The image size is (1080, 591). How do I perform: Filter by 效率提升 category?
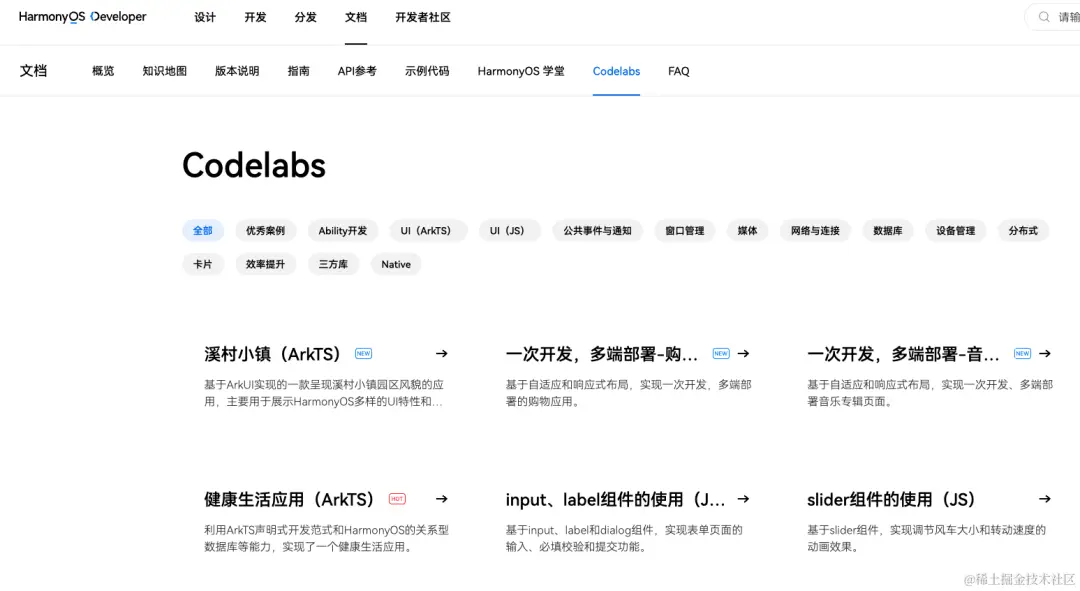pos(265,264)
